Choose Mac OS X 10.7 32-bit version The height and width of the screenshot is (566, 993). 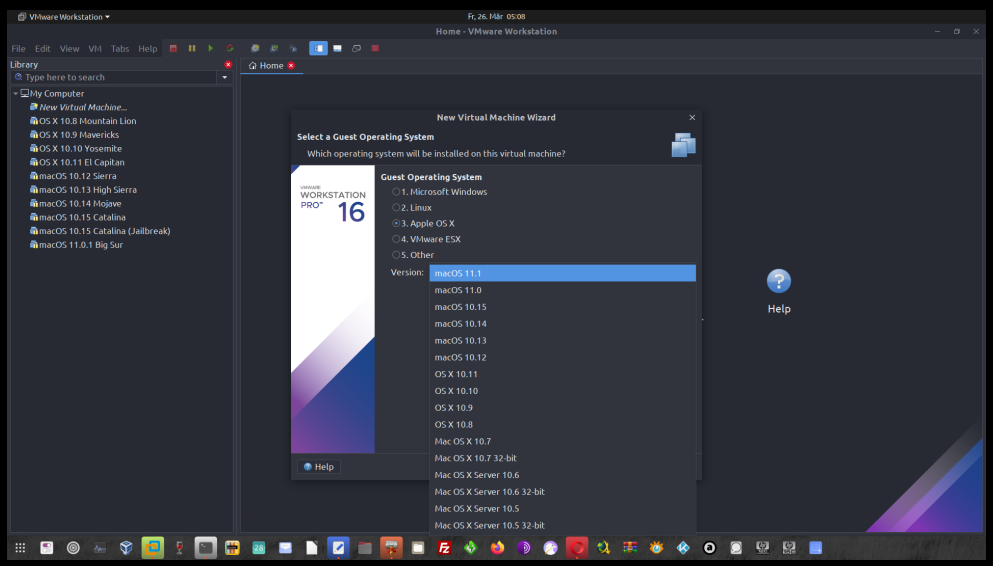pos(562,458)
